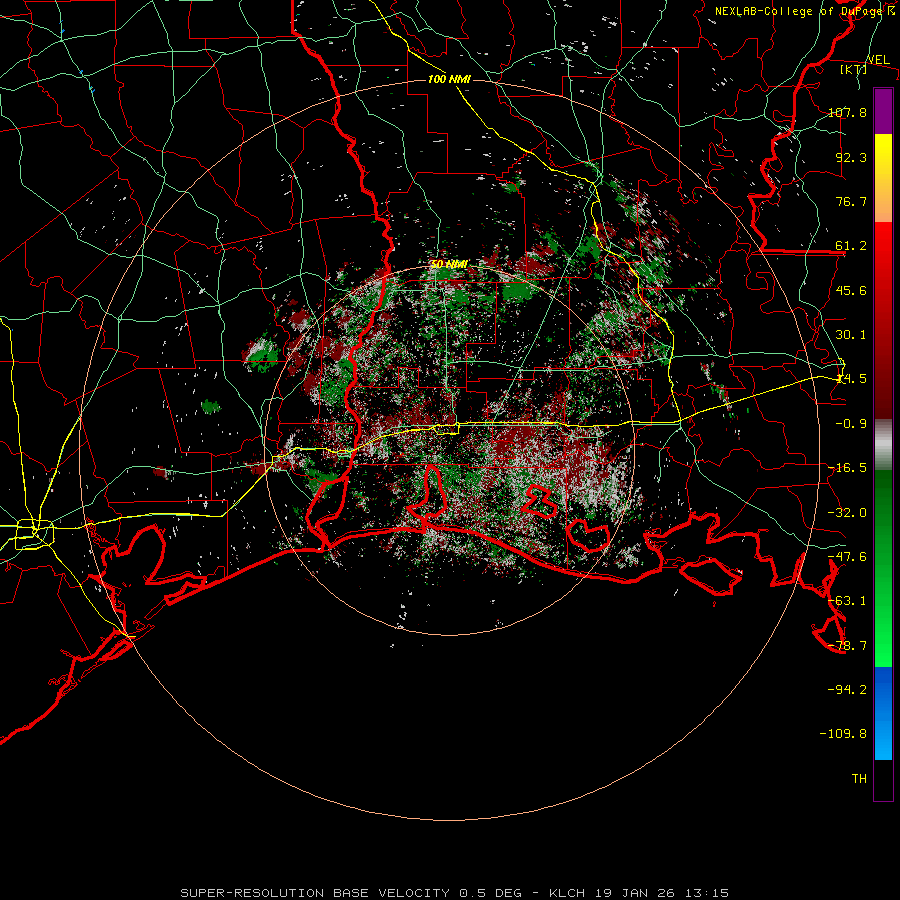
Task: Select the -109.8 legend value
Action: coord(843,734)
